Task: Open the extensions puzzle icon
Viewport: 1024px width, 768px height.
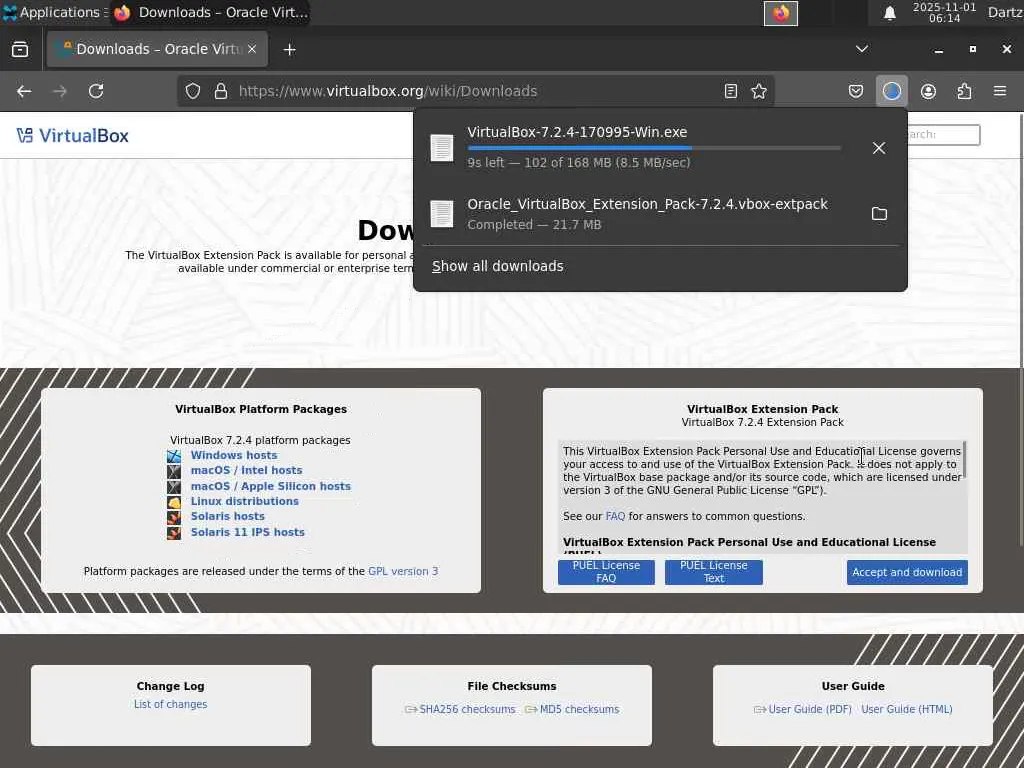Action: [x=964, y=91]
